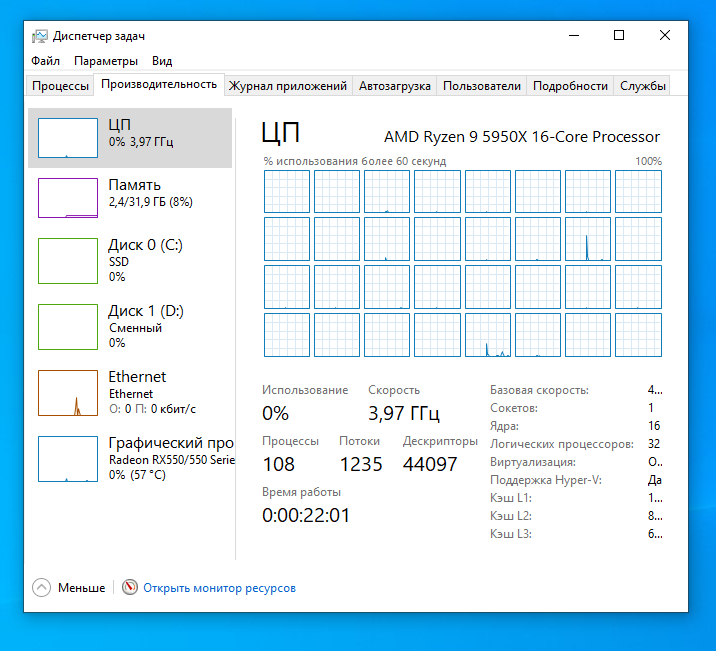Click the Task Manager app icon in title bar
The height and width of the screenshot is (651, 716).
click(40, 36)
